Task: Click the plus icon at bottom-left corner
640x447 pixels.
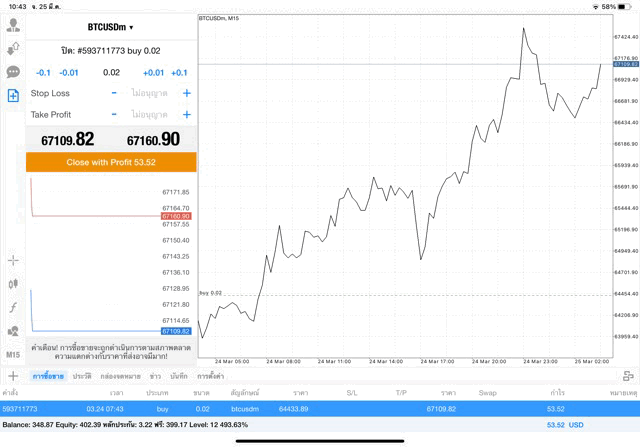Action: 13,376
